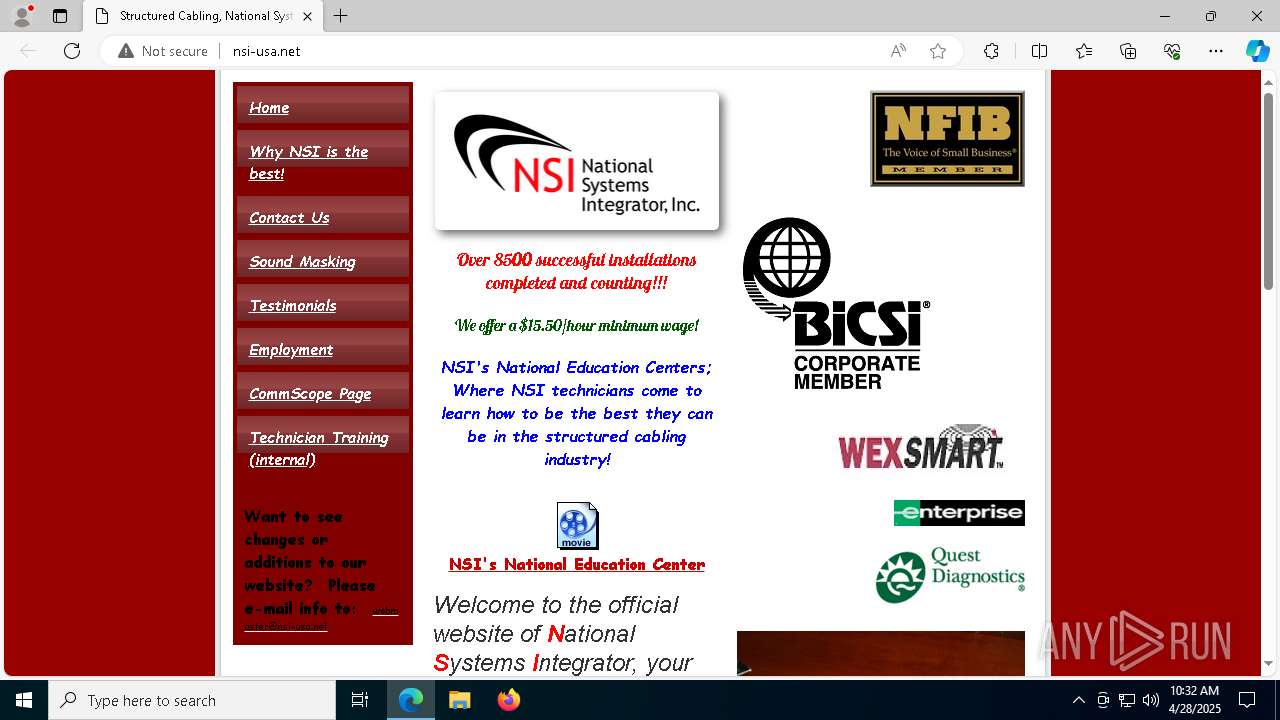Open the Sound Masking page
This screenshot has height=720, width=1280.
302,262
